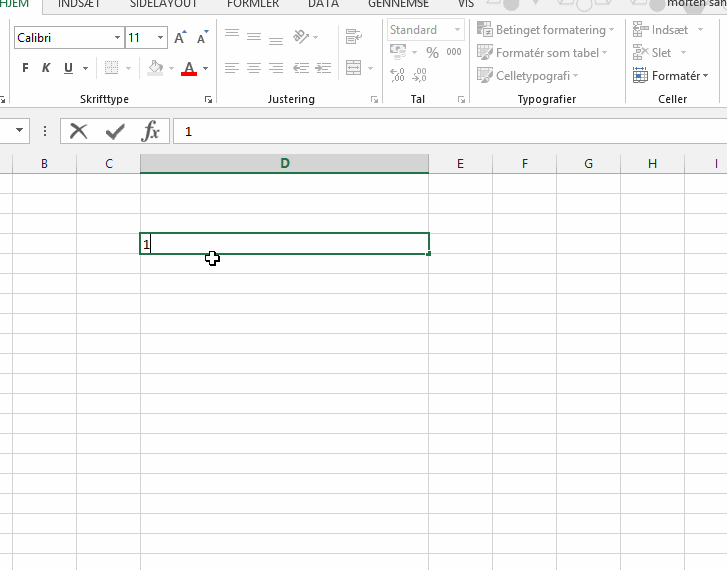Viewport: 727px width, 570px height.
Task: Click the align text left icon
Action: point(232,68)
